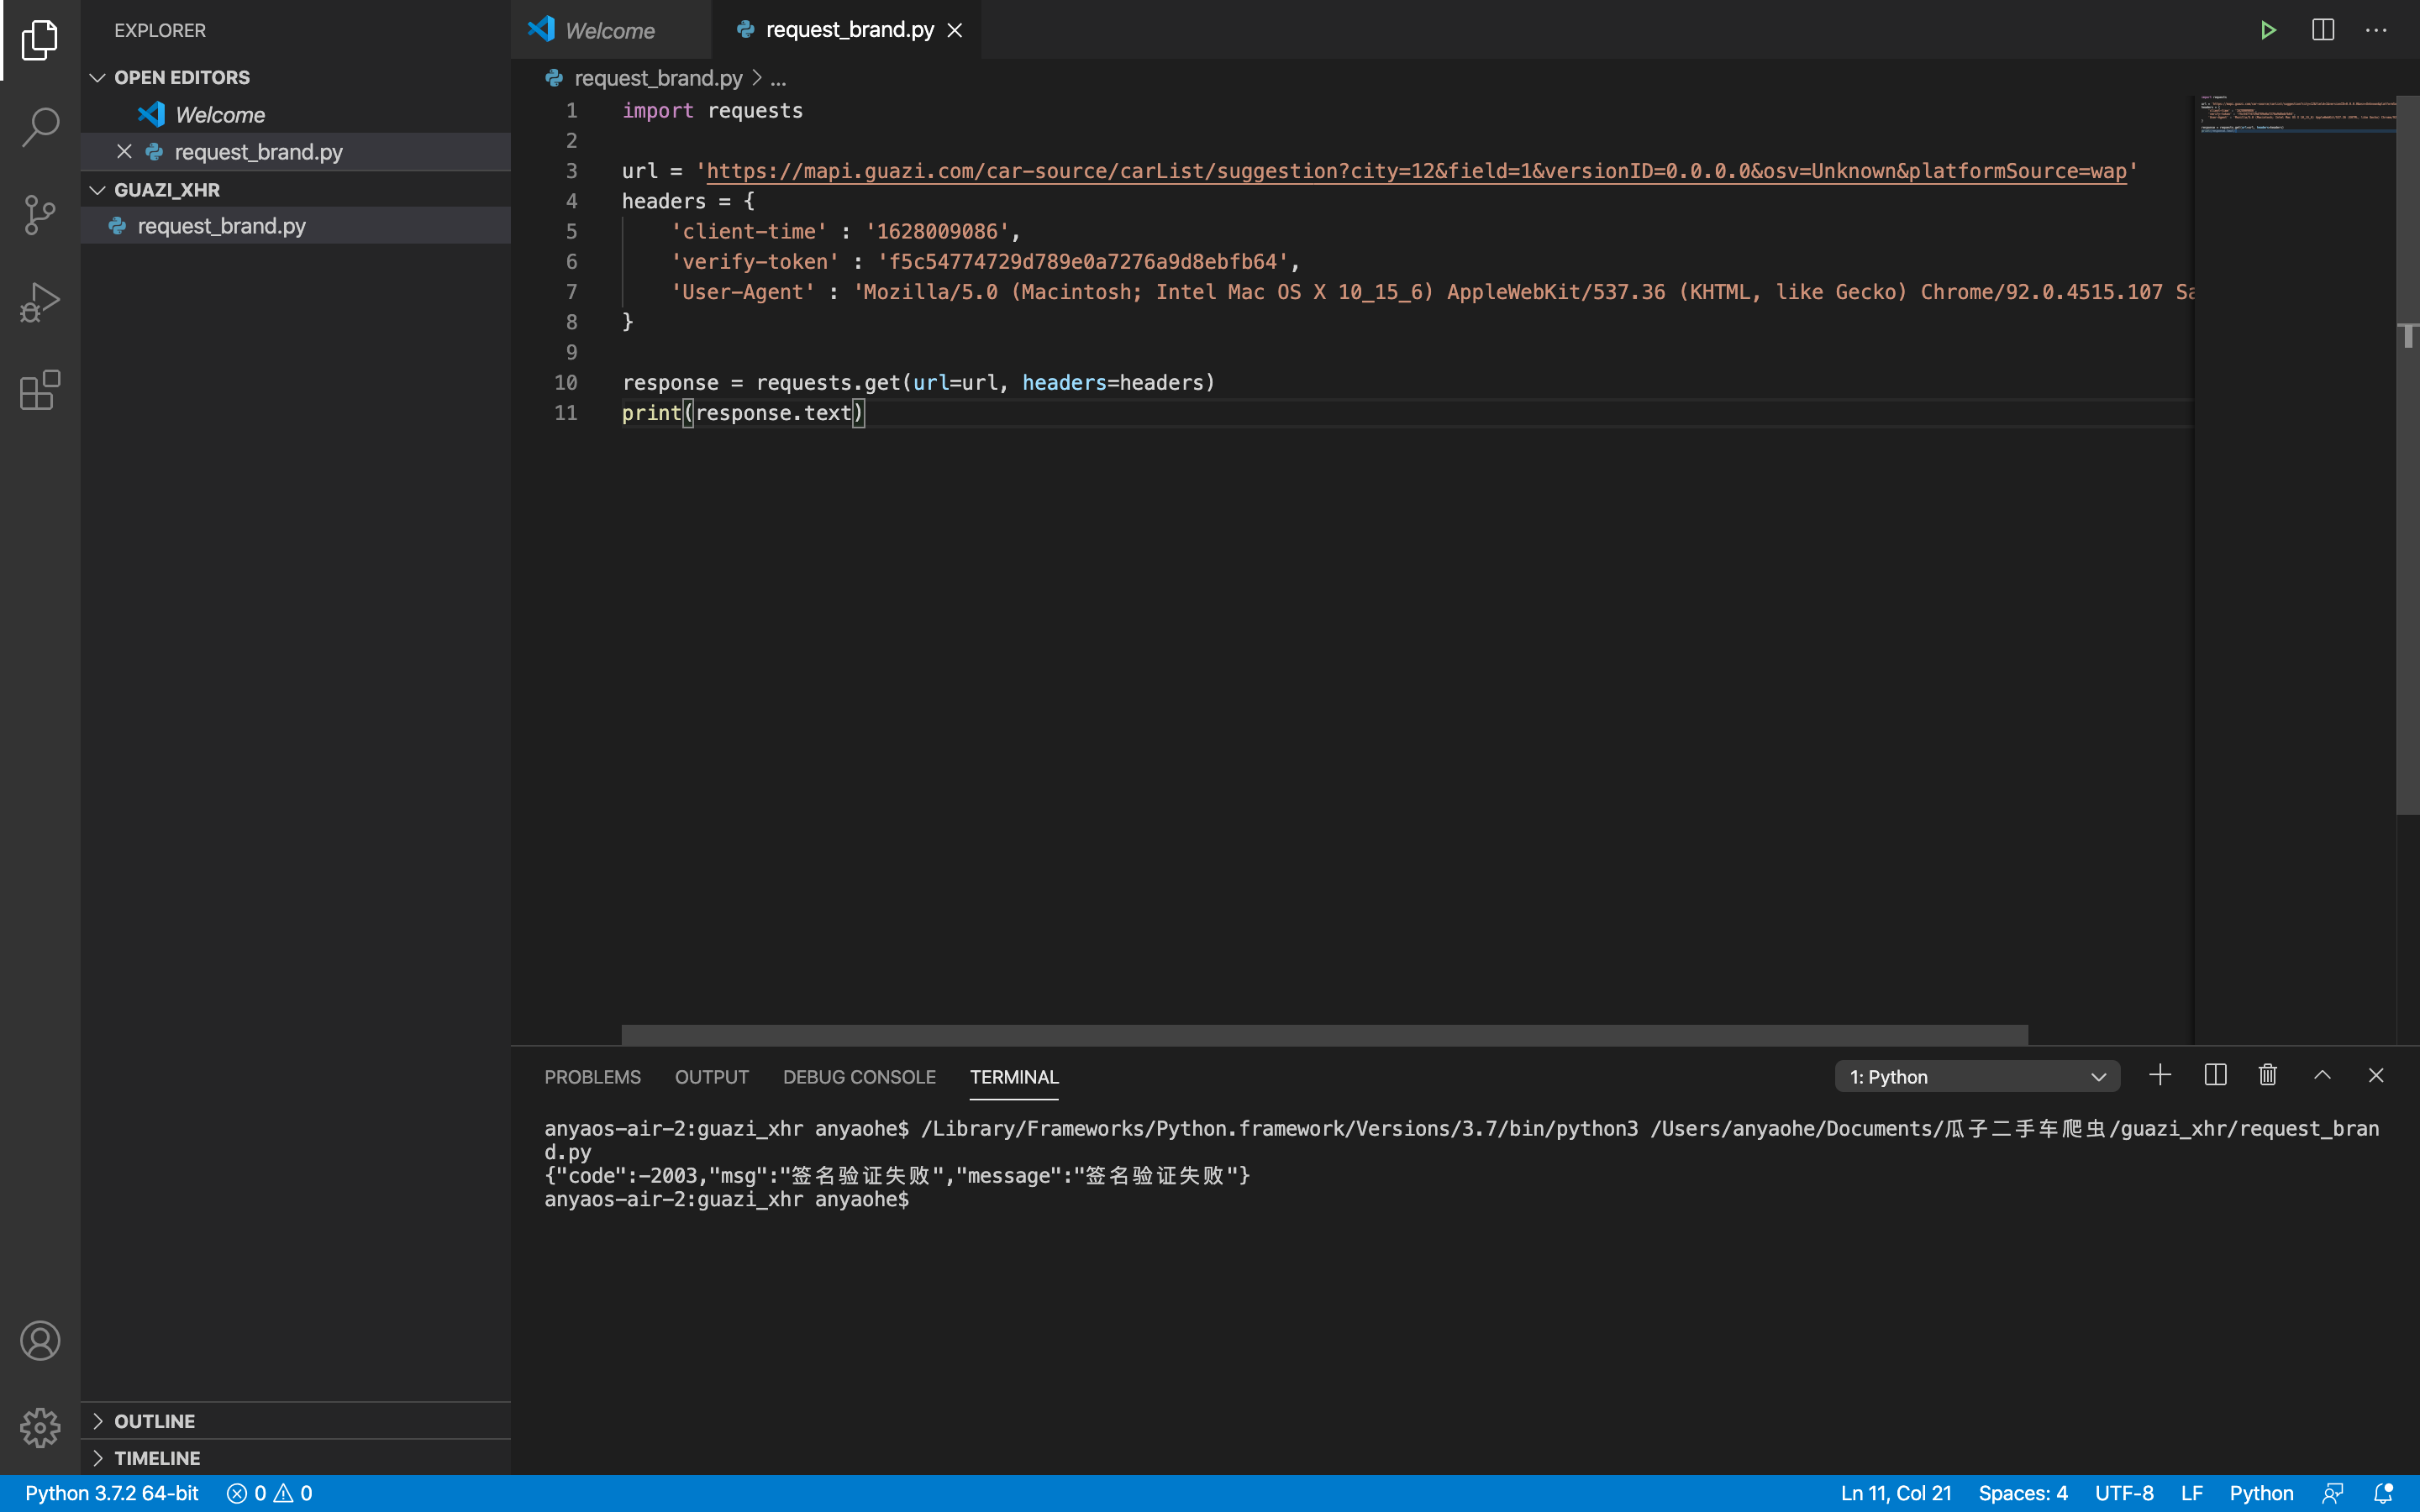This screenshot has width=2420, height=1512.
Task: Change language mode Python in status bar
Action: click(2261, 1493)
